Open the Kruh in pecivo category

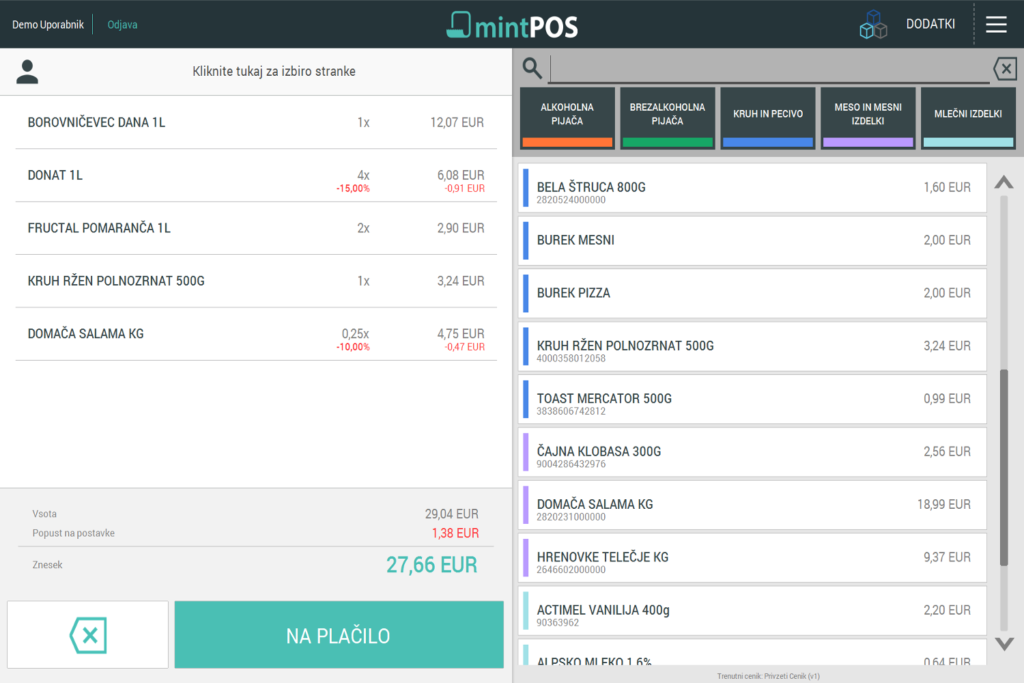[767, 118]
